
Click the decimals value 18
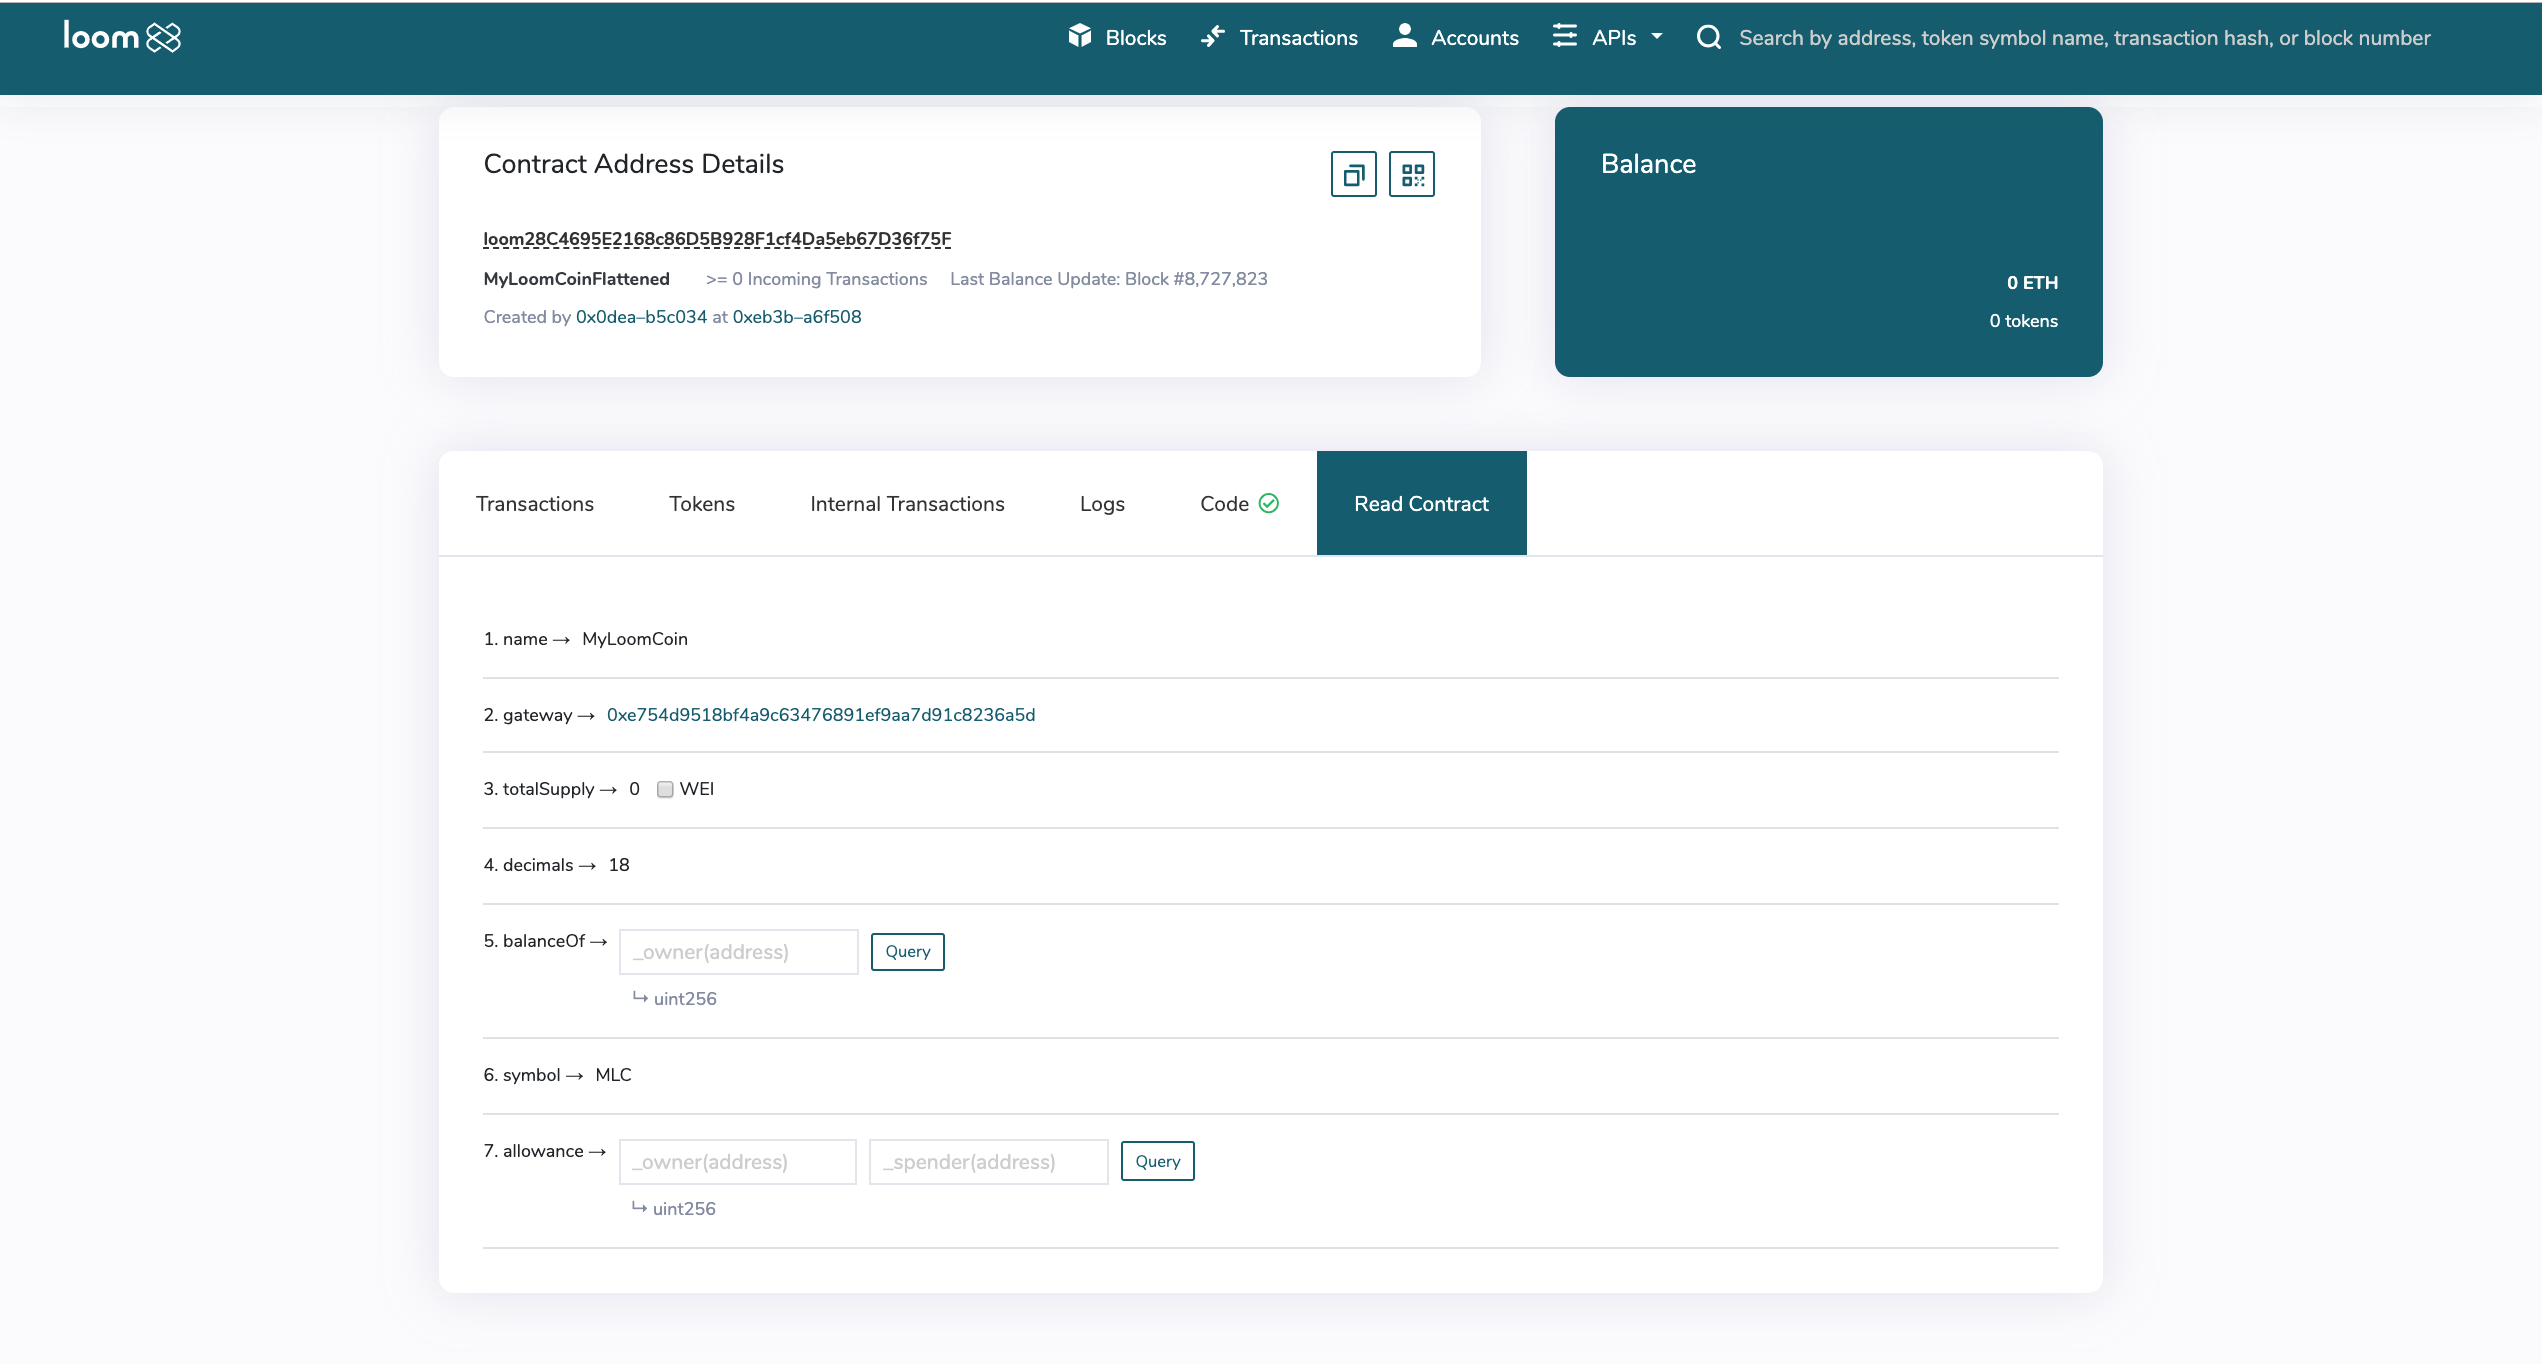(619, 865)
